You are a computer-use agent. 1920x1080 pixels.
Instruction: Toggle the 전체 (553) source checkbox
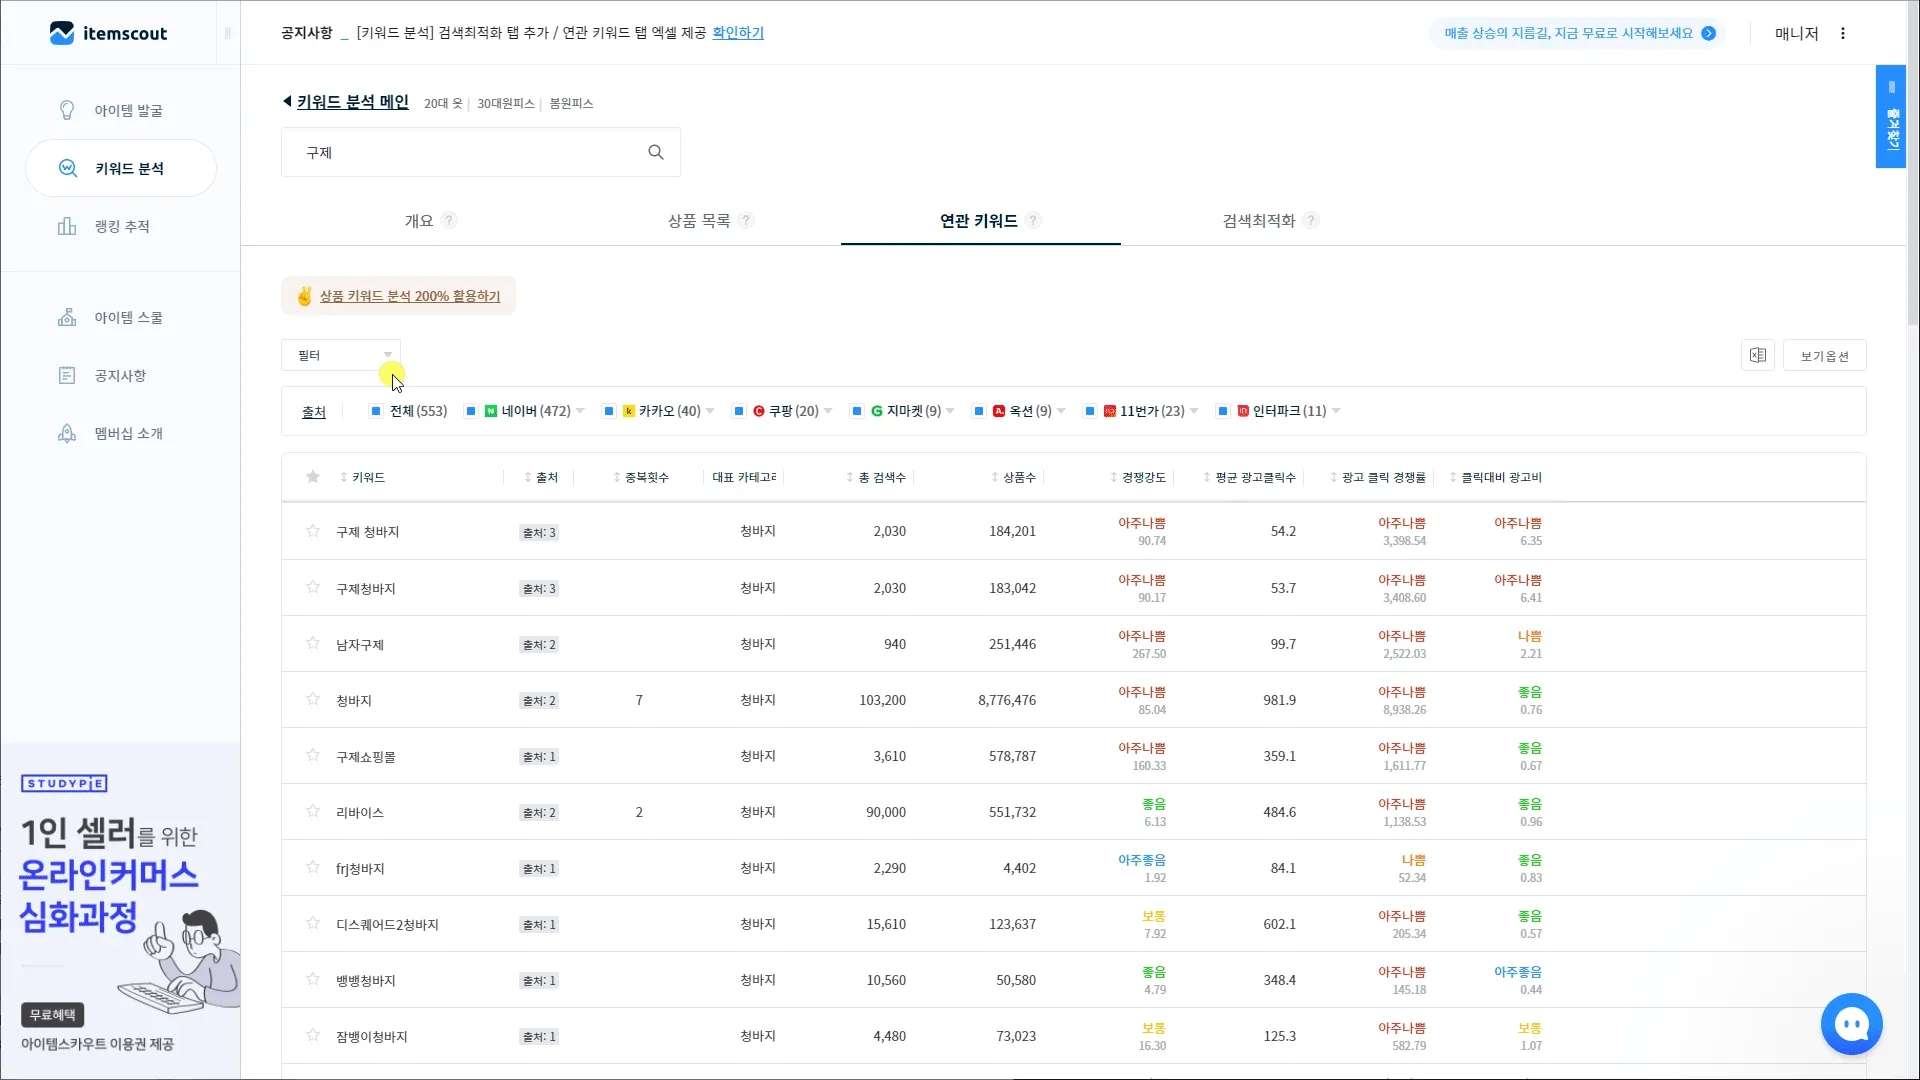(376, 411)
